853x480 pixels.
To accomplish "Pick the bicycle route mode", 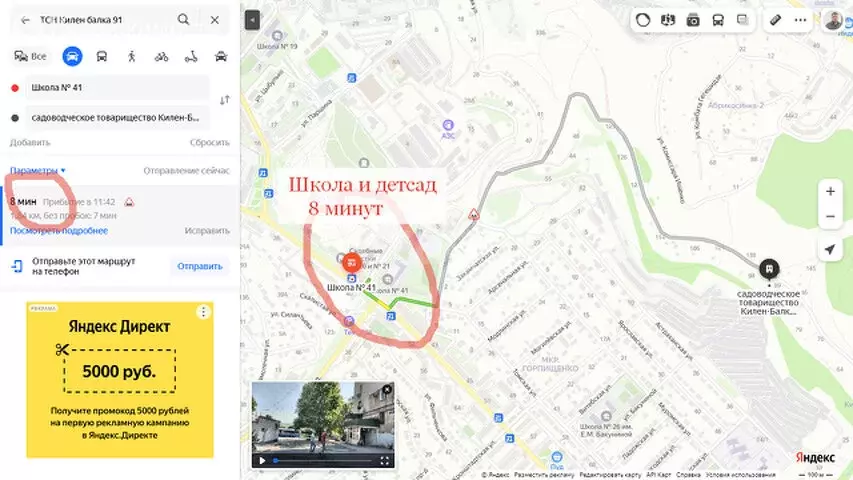I will (x=162, y=56).
